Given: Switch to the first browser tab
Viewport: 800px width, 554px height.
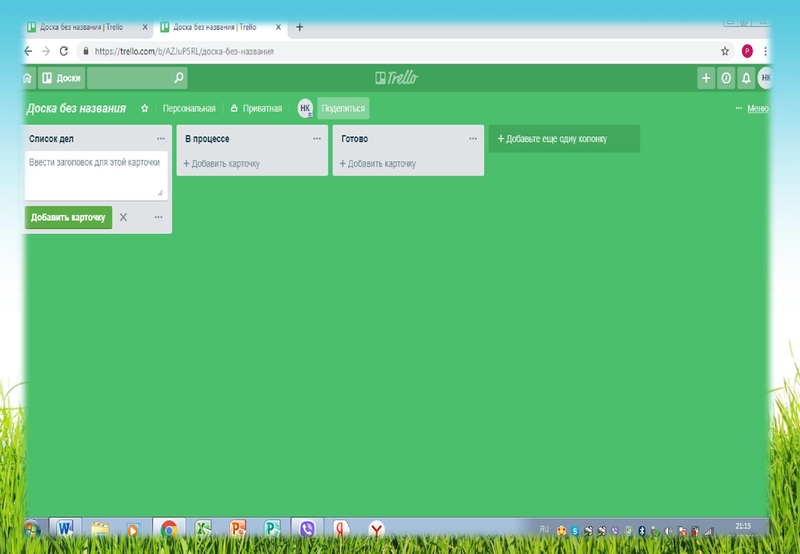Looking at the screenshot, I should pos(80,27).
